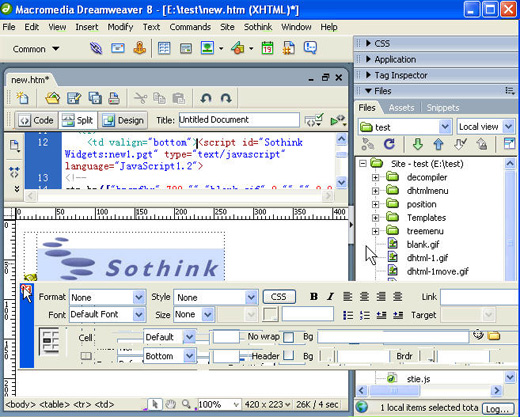The image size is (520, 417).
Task: Click the Copy icon
Action: tap(159, 98)
